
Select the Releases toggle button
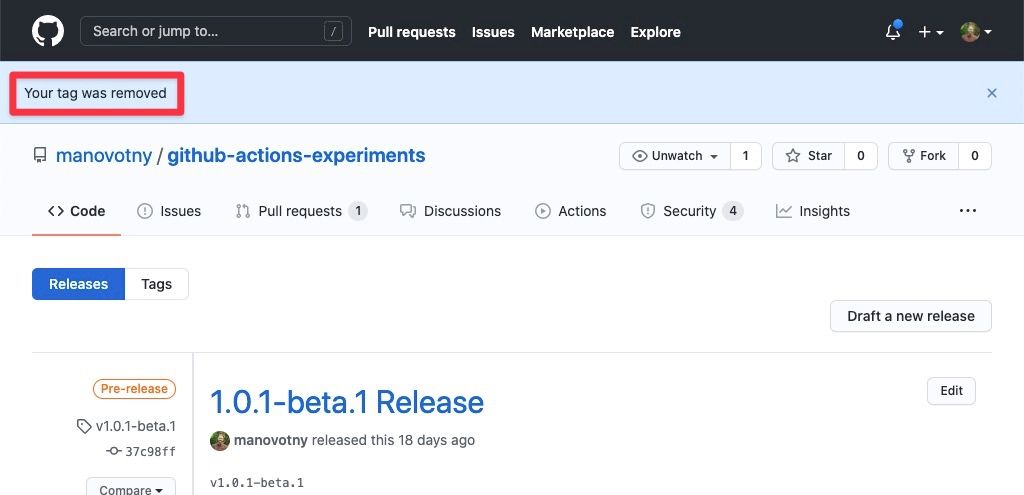coord(78,284)
